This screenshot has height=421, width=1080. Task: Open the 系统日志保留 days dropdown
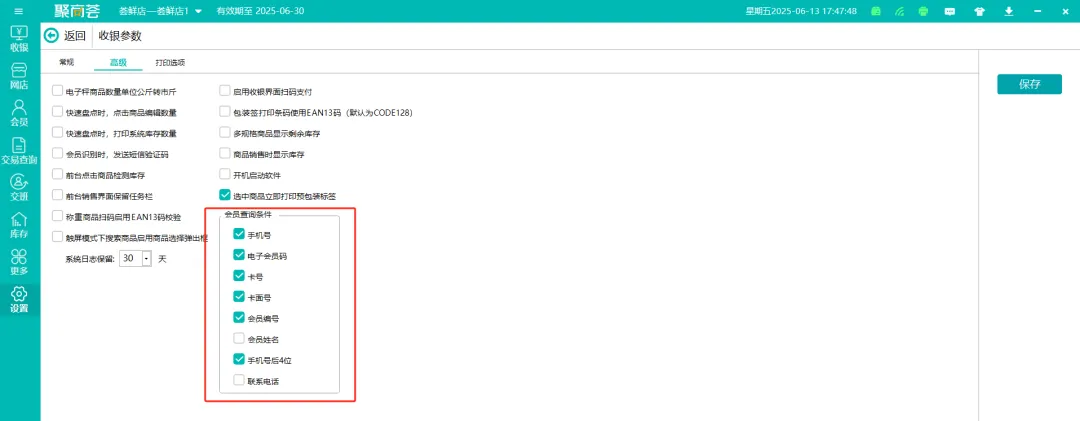point(146,259)
